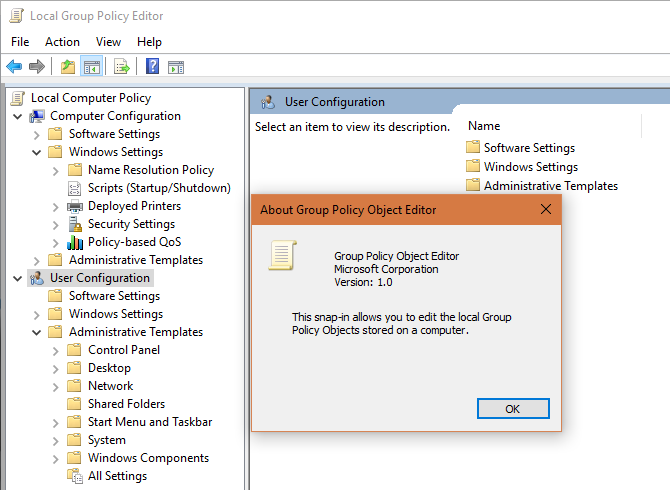Select the Security Settings lock icon
Image resolution: width=670 pixels, height=490 pixels.
point(75,224)
